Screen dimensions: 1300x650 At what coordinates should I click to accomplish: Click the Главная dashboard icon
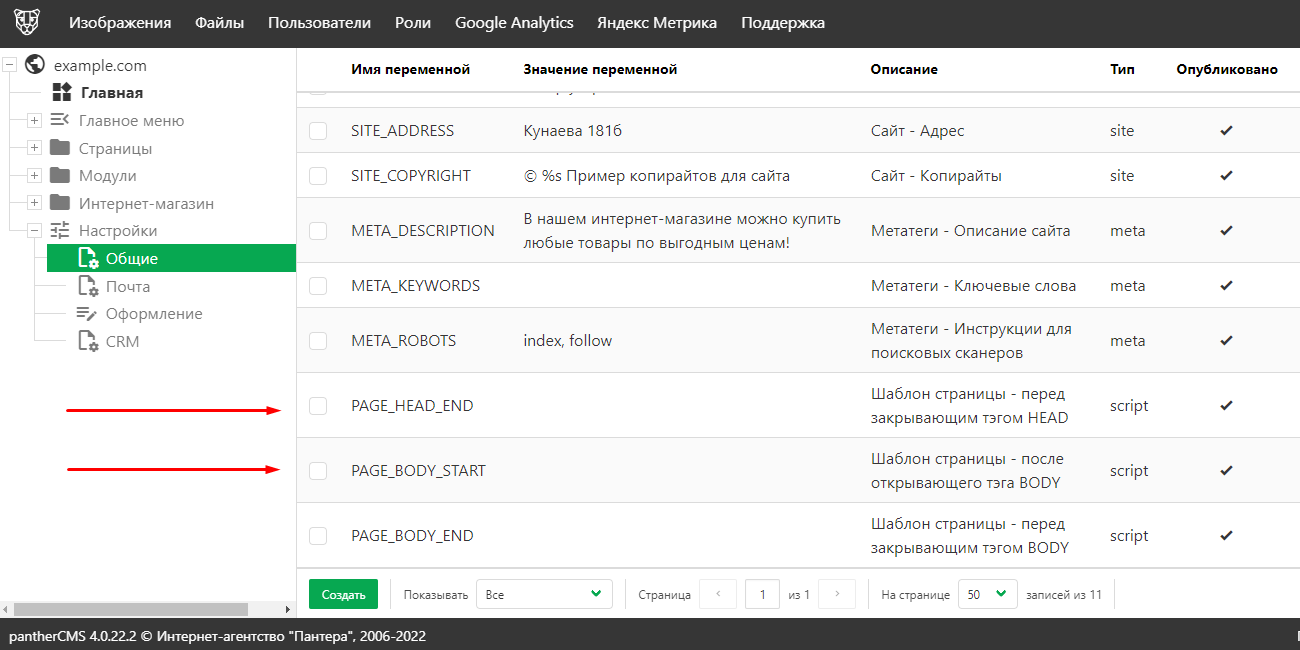click(x=62, y=93)
